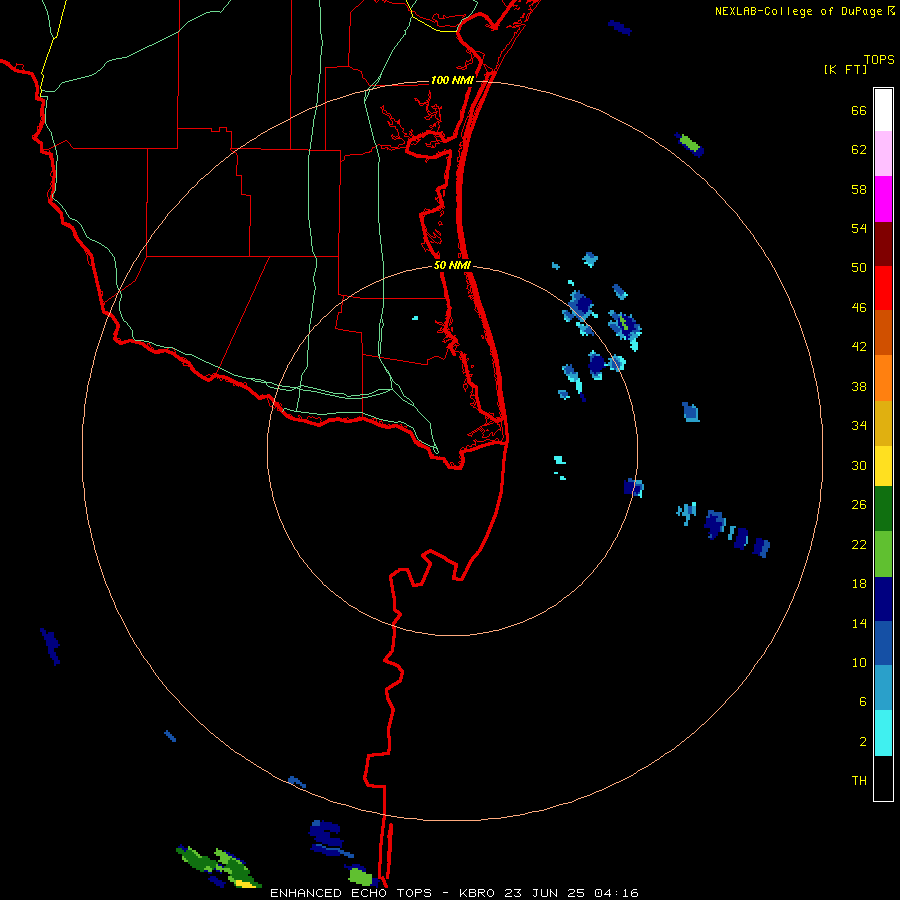Click the 04:16 timestamp text
The width and height of the screenshot is (900, 900).
(617, 893)
